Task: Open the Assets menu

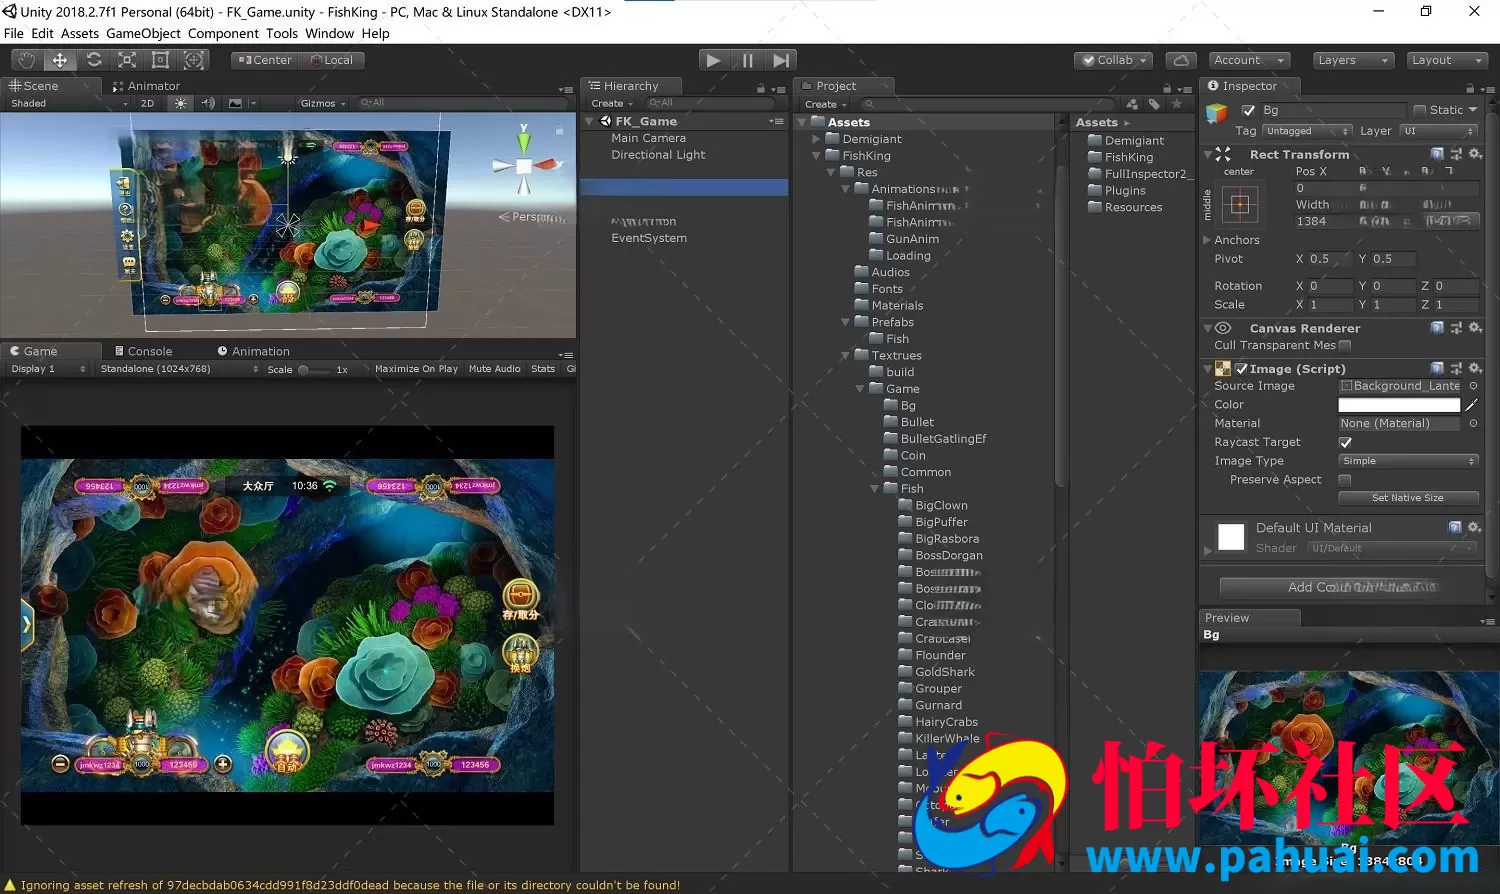Action: pos(80,33)
